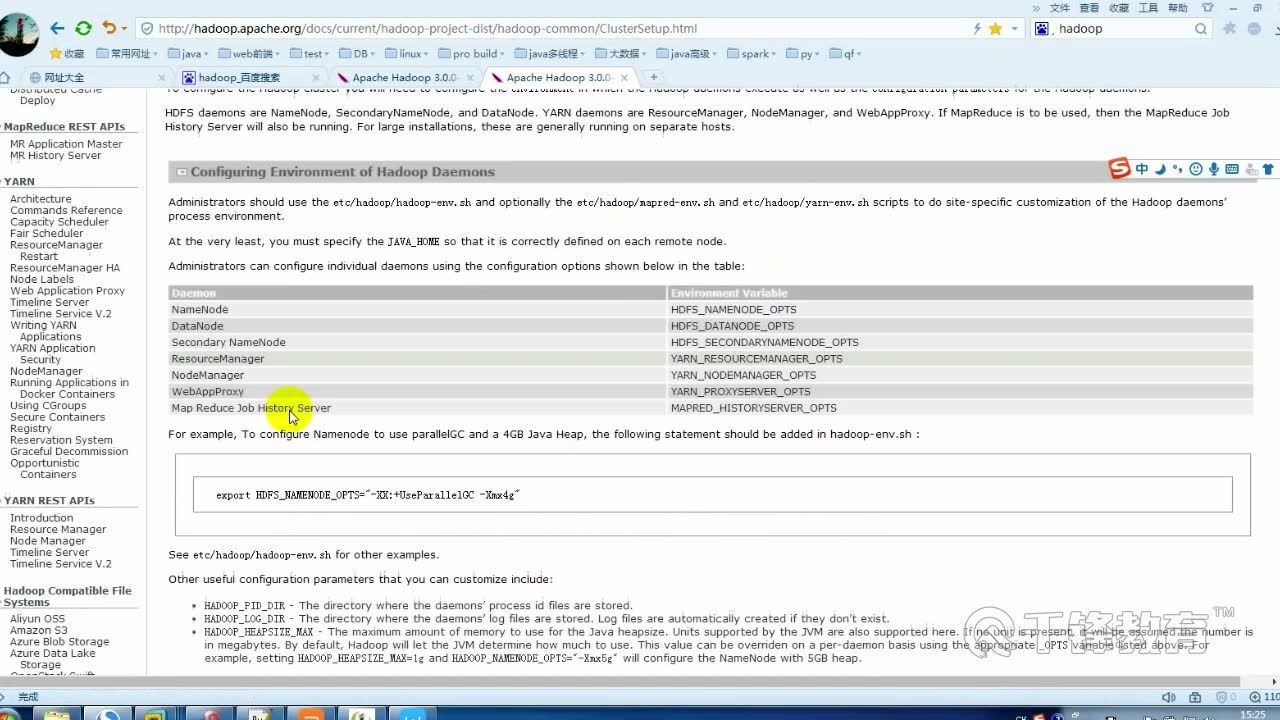This screenshot has height=720, width=1280.
Task: Click the magnifier search icon in the search box
Action: point(1201,29)
